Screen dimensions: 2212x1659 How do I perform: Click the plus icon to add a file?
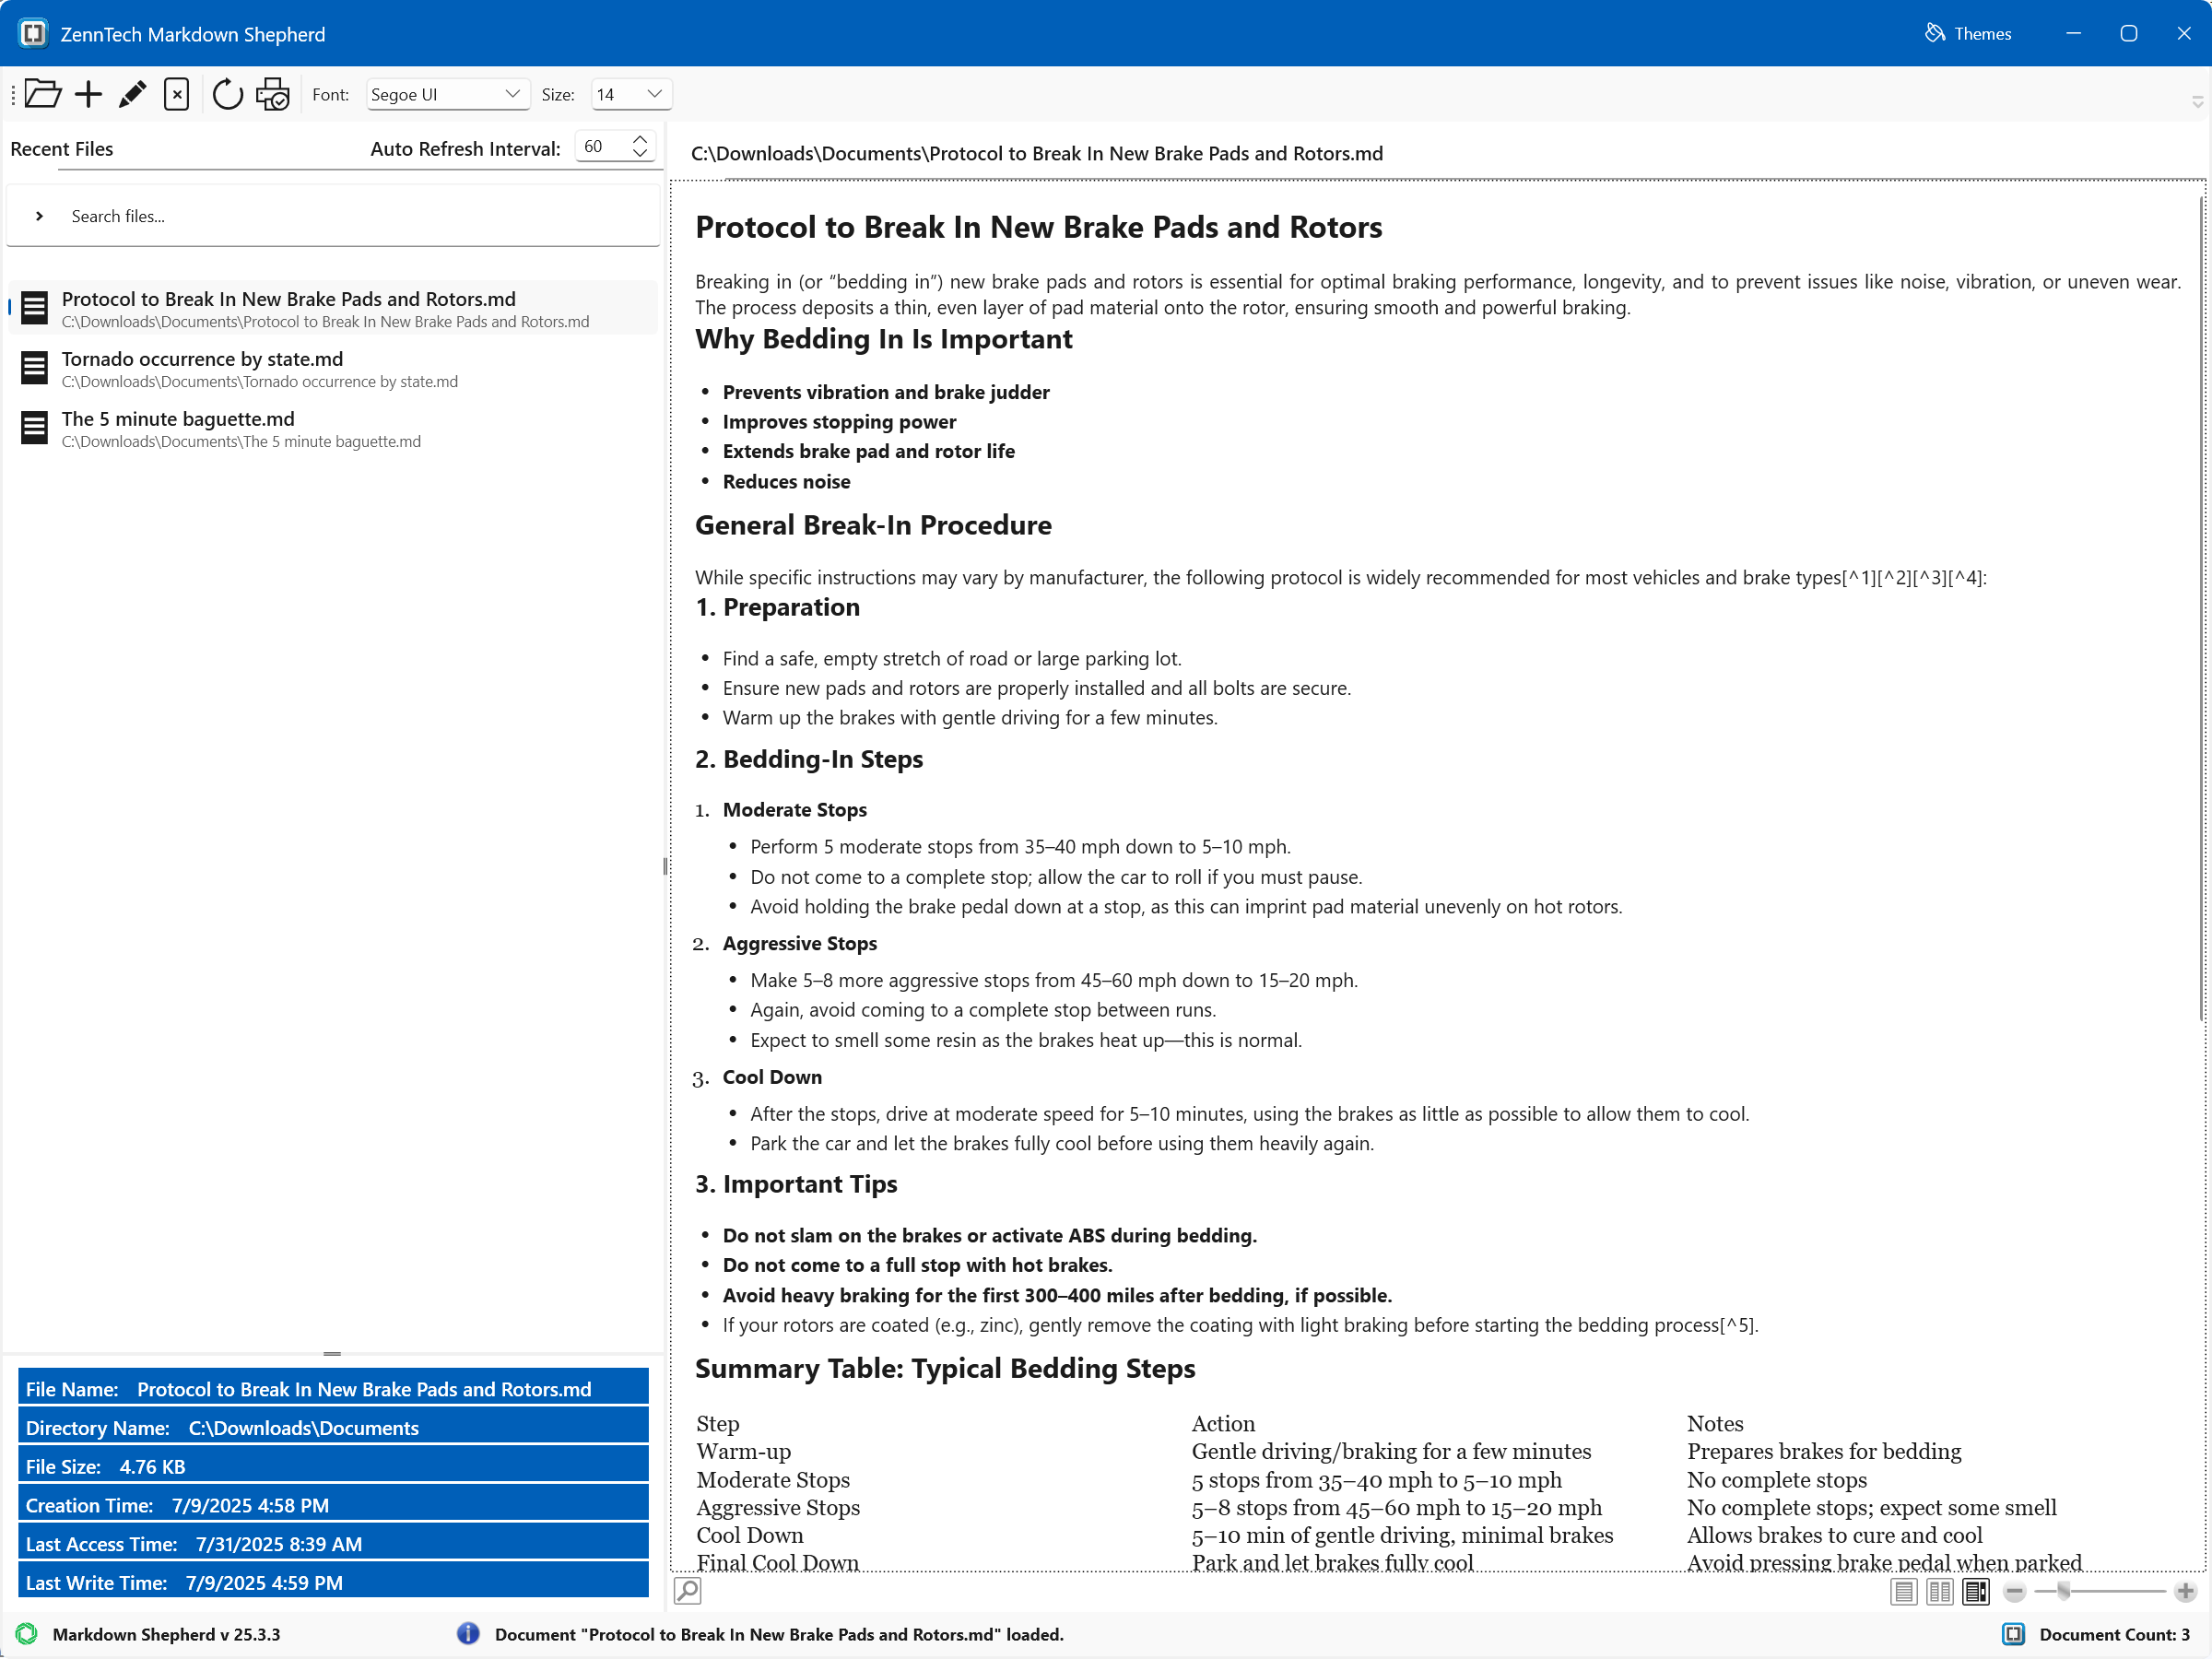pyautogui.click(x=88, y=94)
